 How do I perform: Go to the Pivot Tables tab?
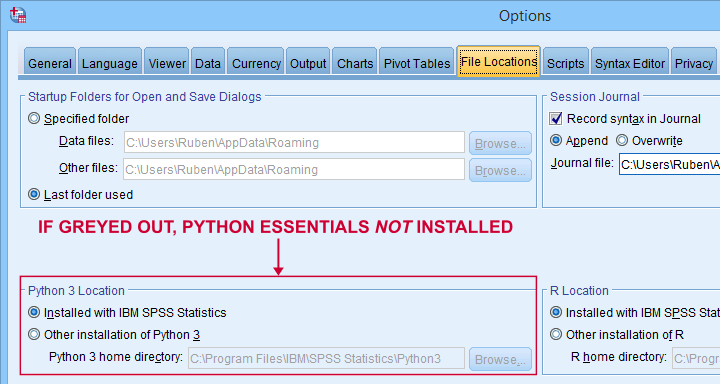tap(417, 61)
